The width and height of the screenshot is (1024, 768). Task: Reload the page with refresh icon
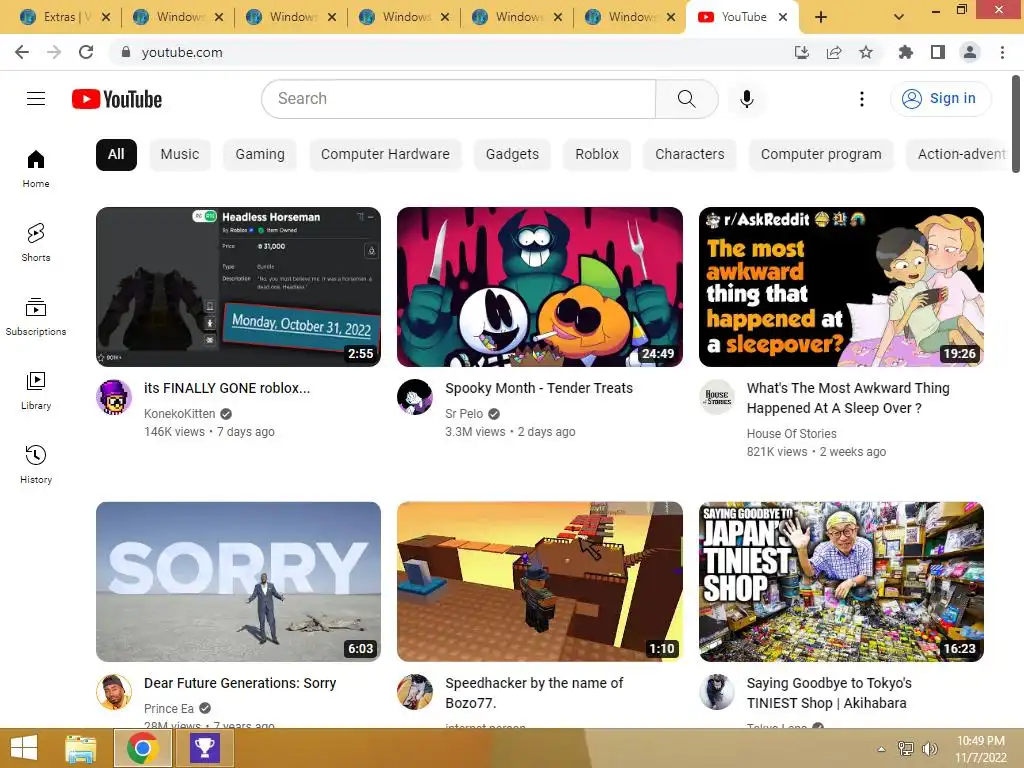click(x=86, y=52)
